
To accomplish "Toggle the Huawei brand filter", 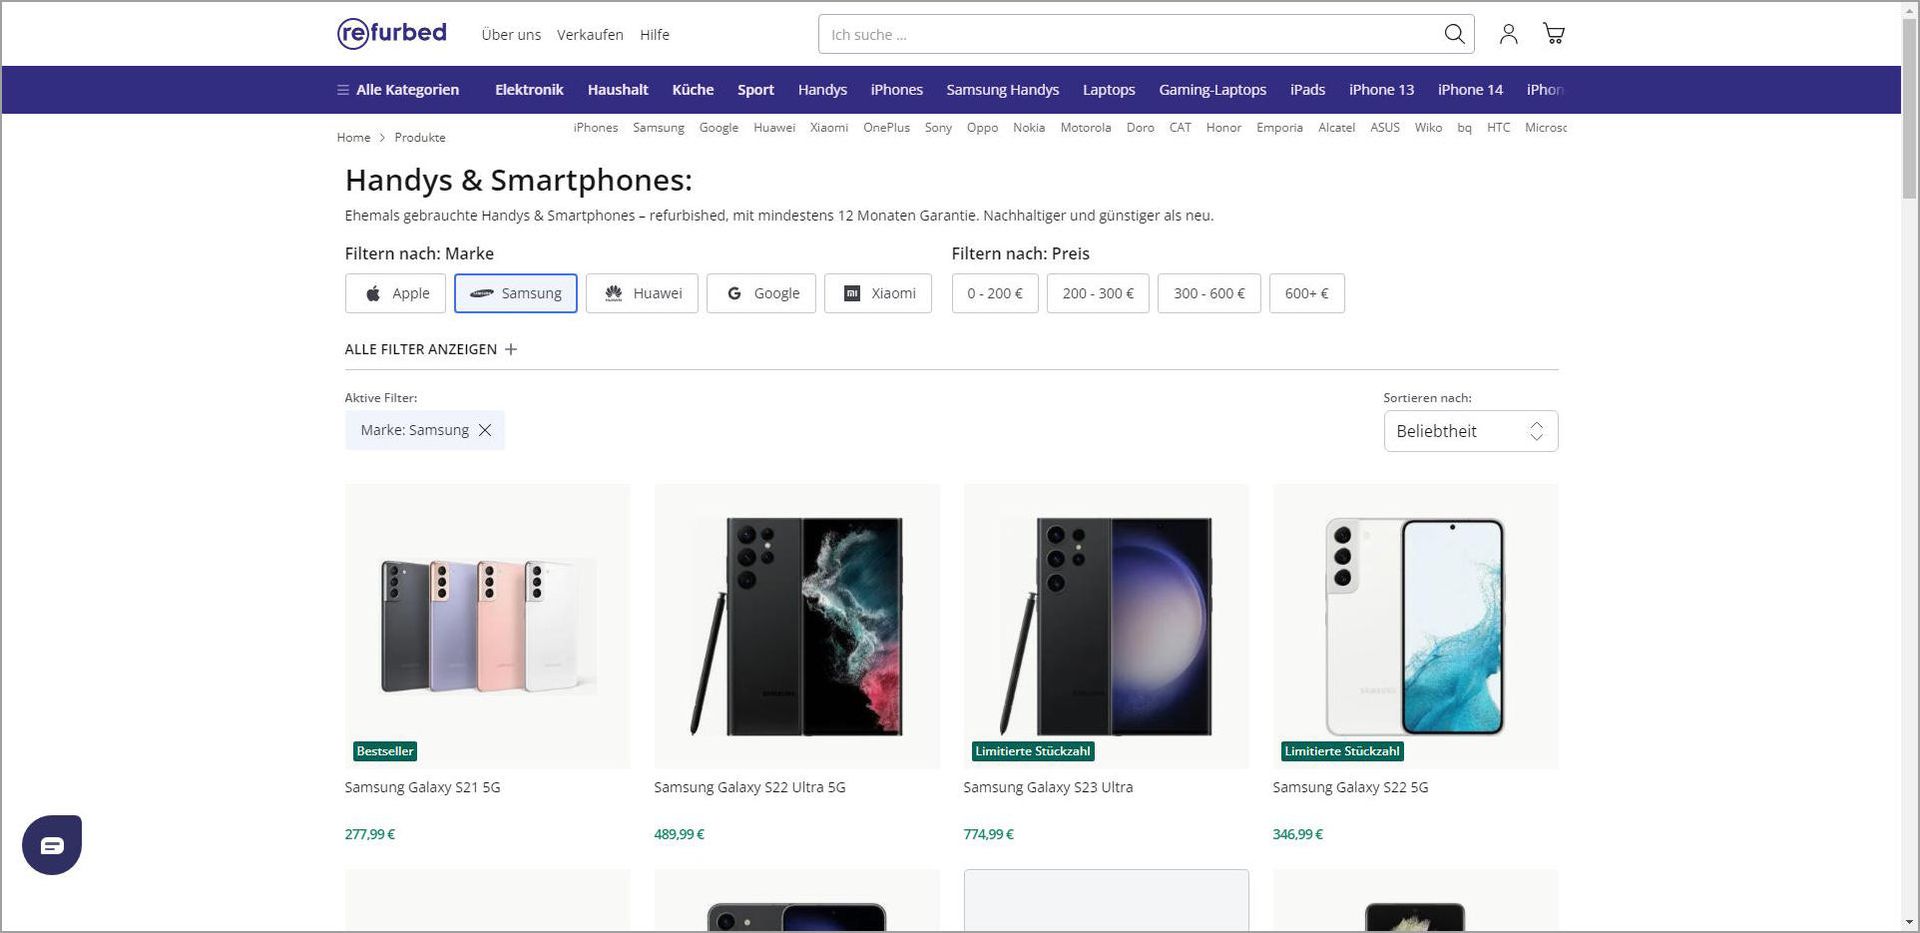I will pos(642,293).
